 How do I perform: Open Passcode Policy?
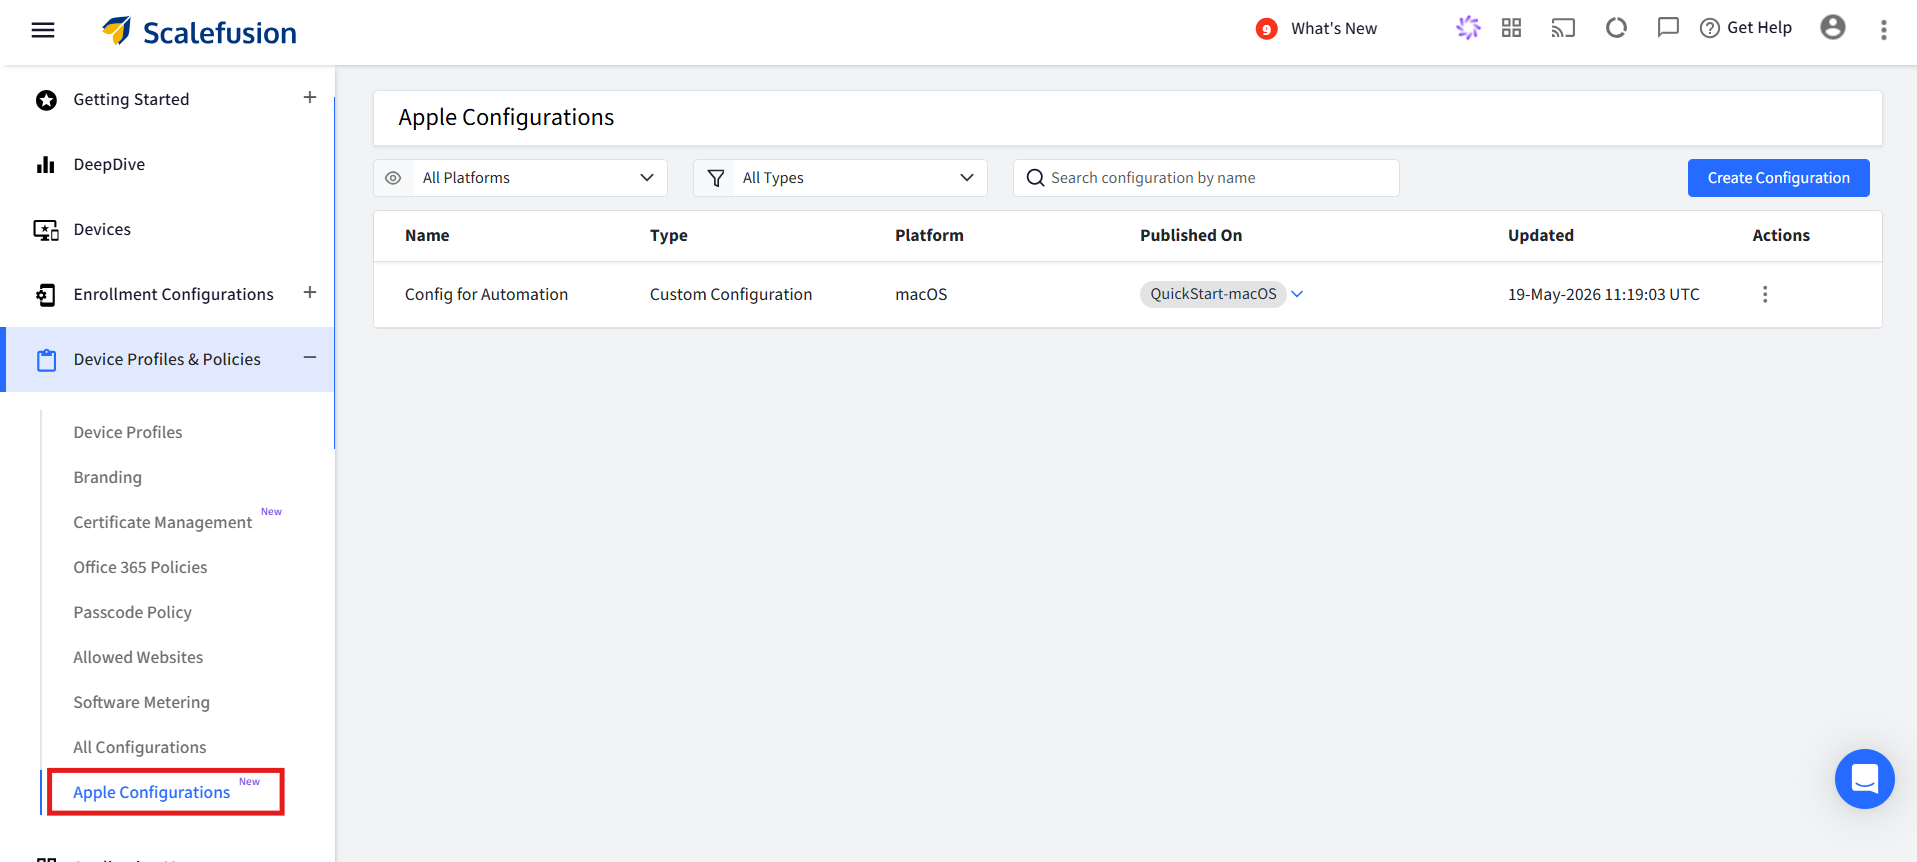pyautogui.click(x=132, y=612)
